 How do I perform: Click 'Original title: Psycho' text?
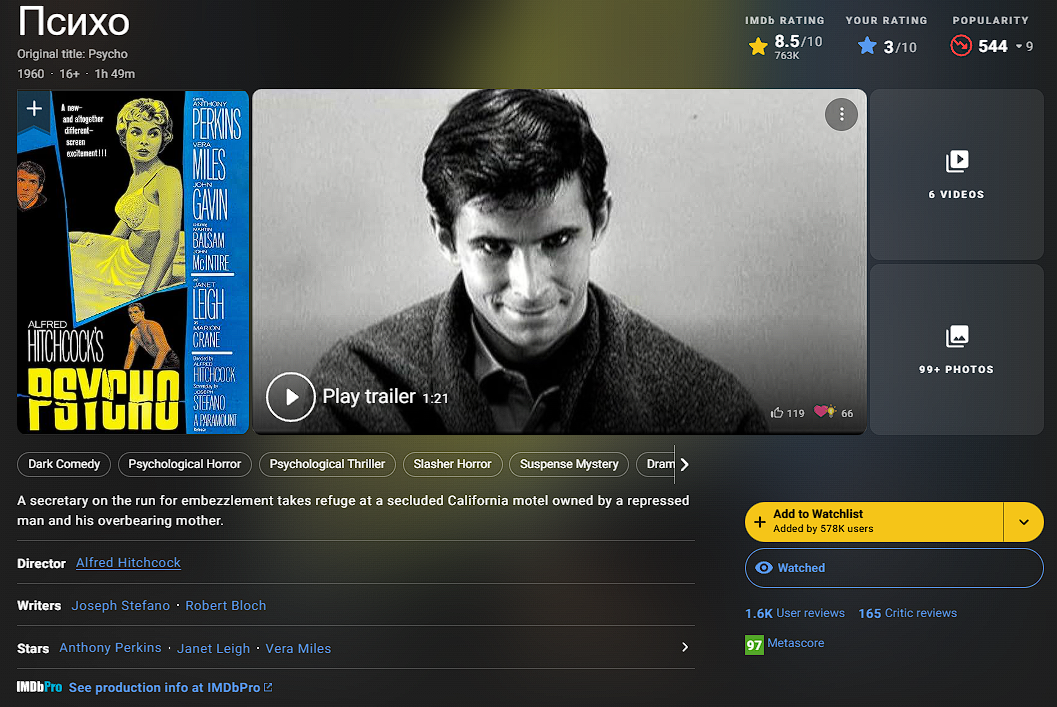pyautogui.click(x=72, y=54)
